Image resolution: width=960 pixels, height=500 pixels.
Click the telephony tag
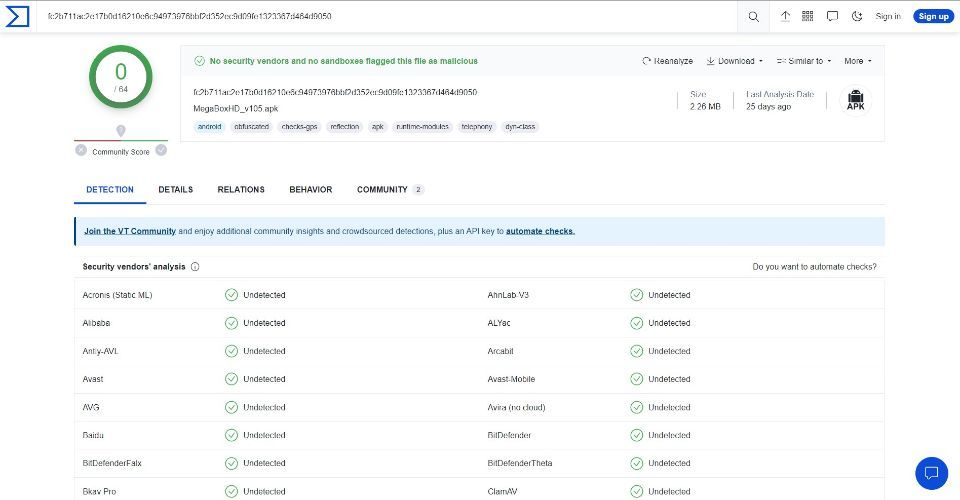click(x=477, y=127)
